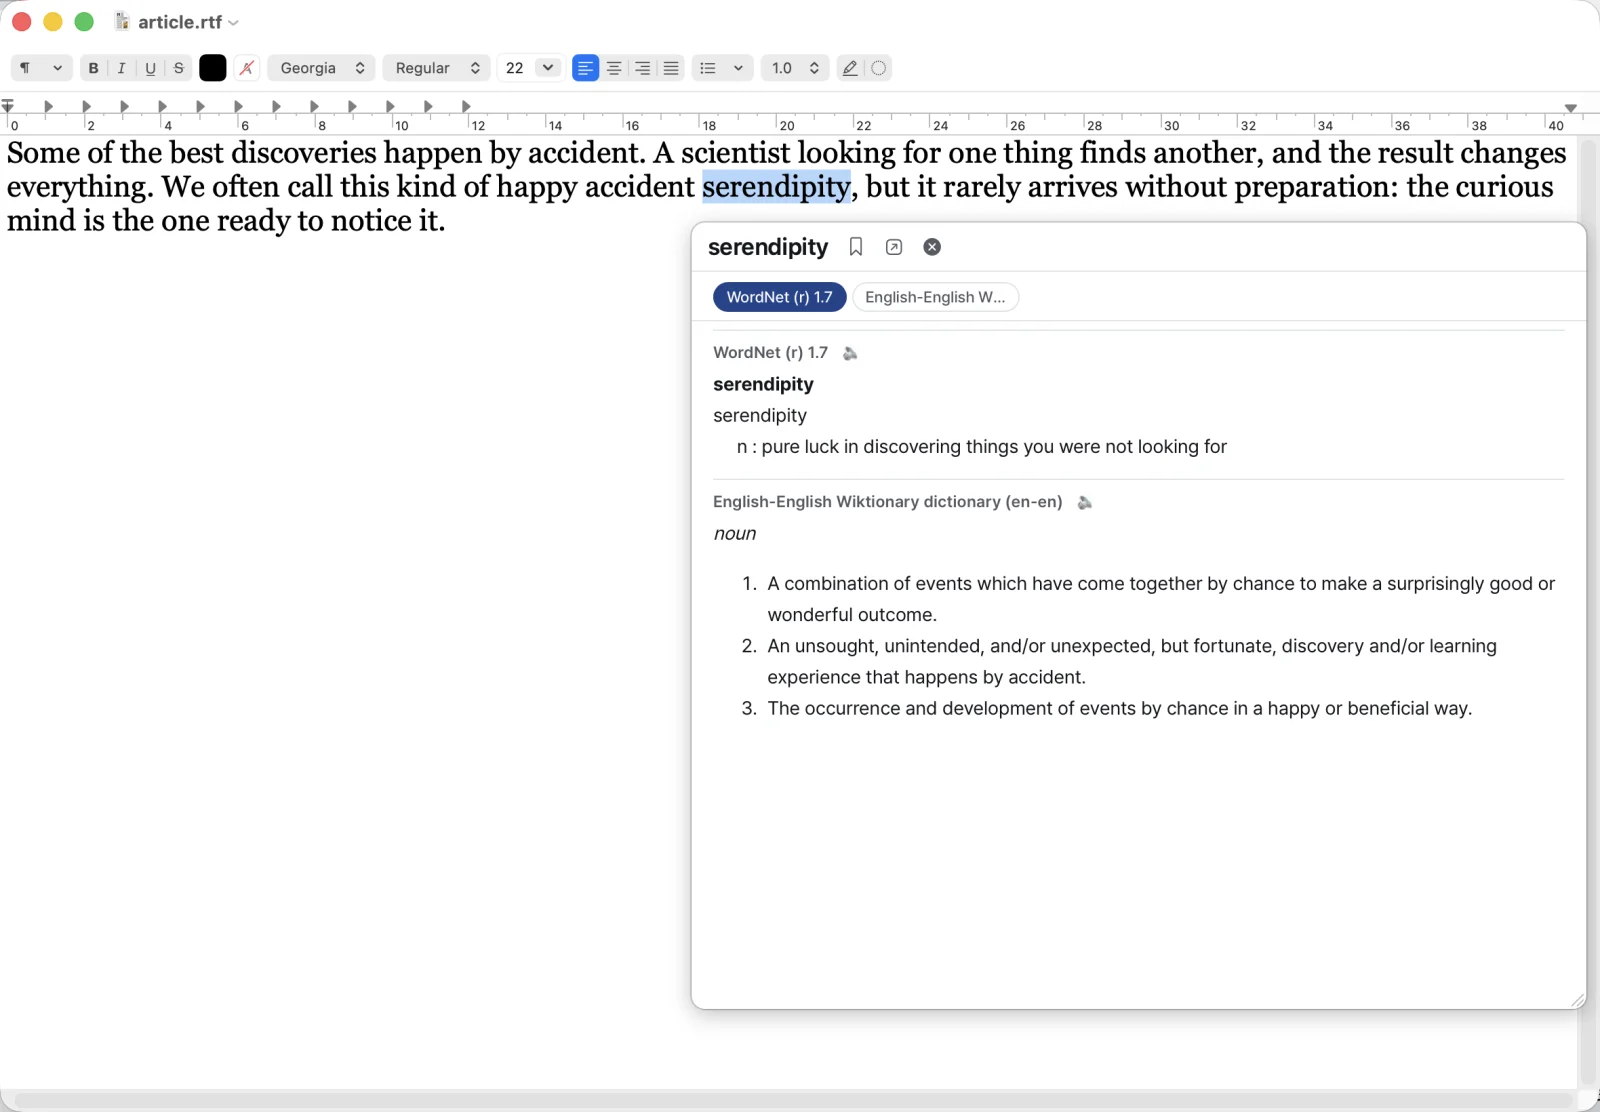Toggle strikethrough formatting in the toolbar
Viewport: 1600px width, 1112px height.
pyautogui.click(x=179, y=68)
